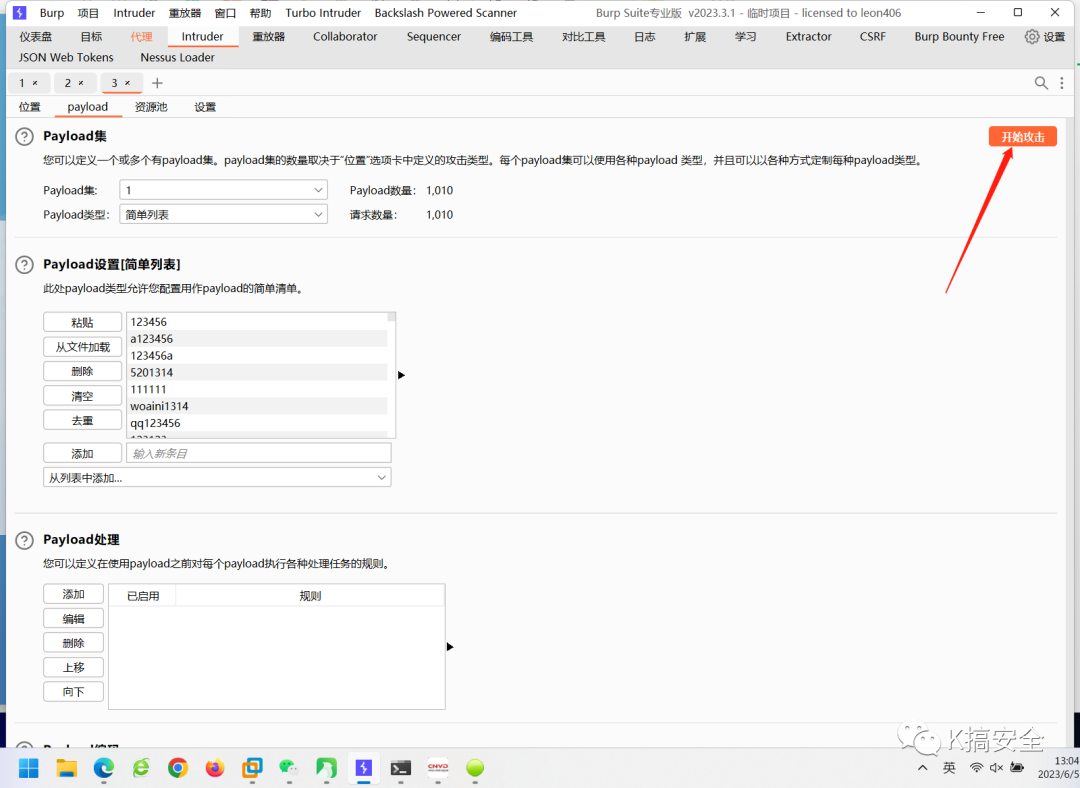The image size is (1080, 788).
Task: Click the 已启用 column header
Action: pyautogui.click(x=143, y=596)
